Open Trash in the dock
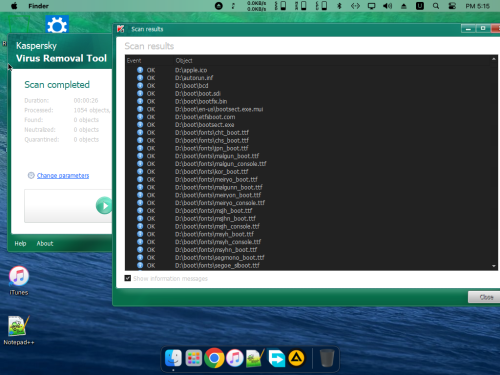 [x=327, y=358]
